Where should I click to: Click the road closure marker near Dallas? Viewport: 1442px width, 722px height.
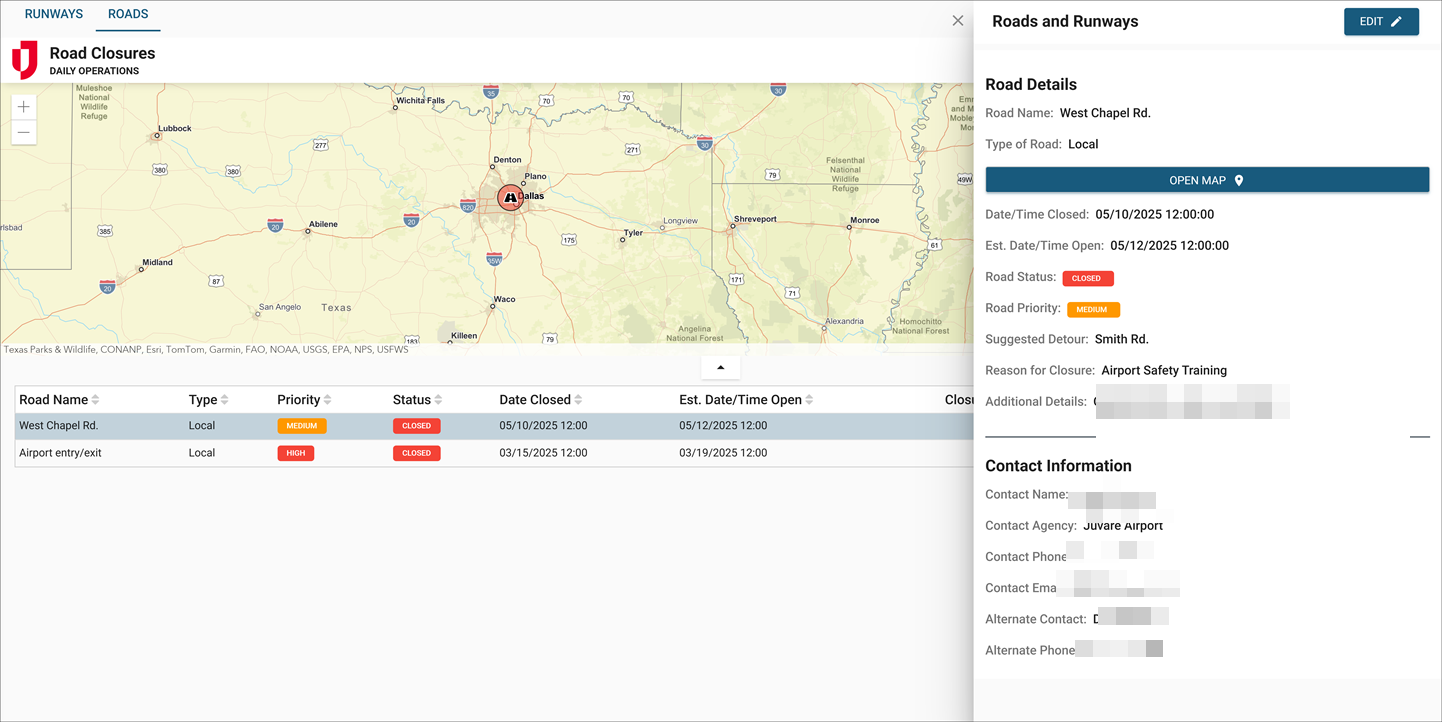(x=510, y=198)
